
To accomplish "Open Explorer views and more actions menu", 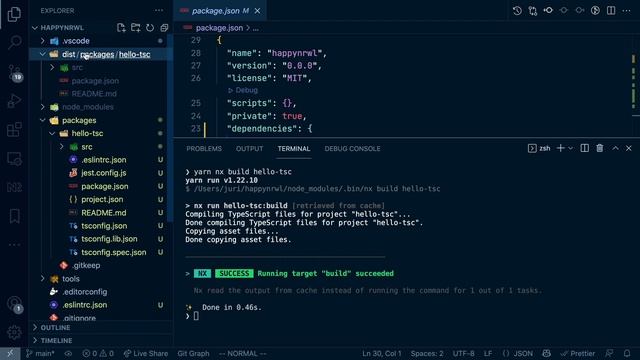I will point(159,11).
